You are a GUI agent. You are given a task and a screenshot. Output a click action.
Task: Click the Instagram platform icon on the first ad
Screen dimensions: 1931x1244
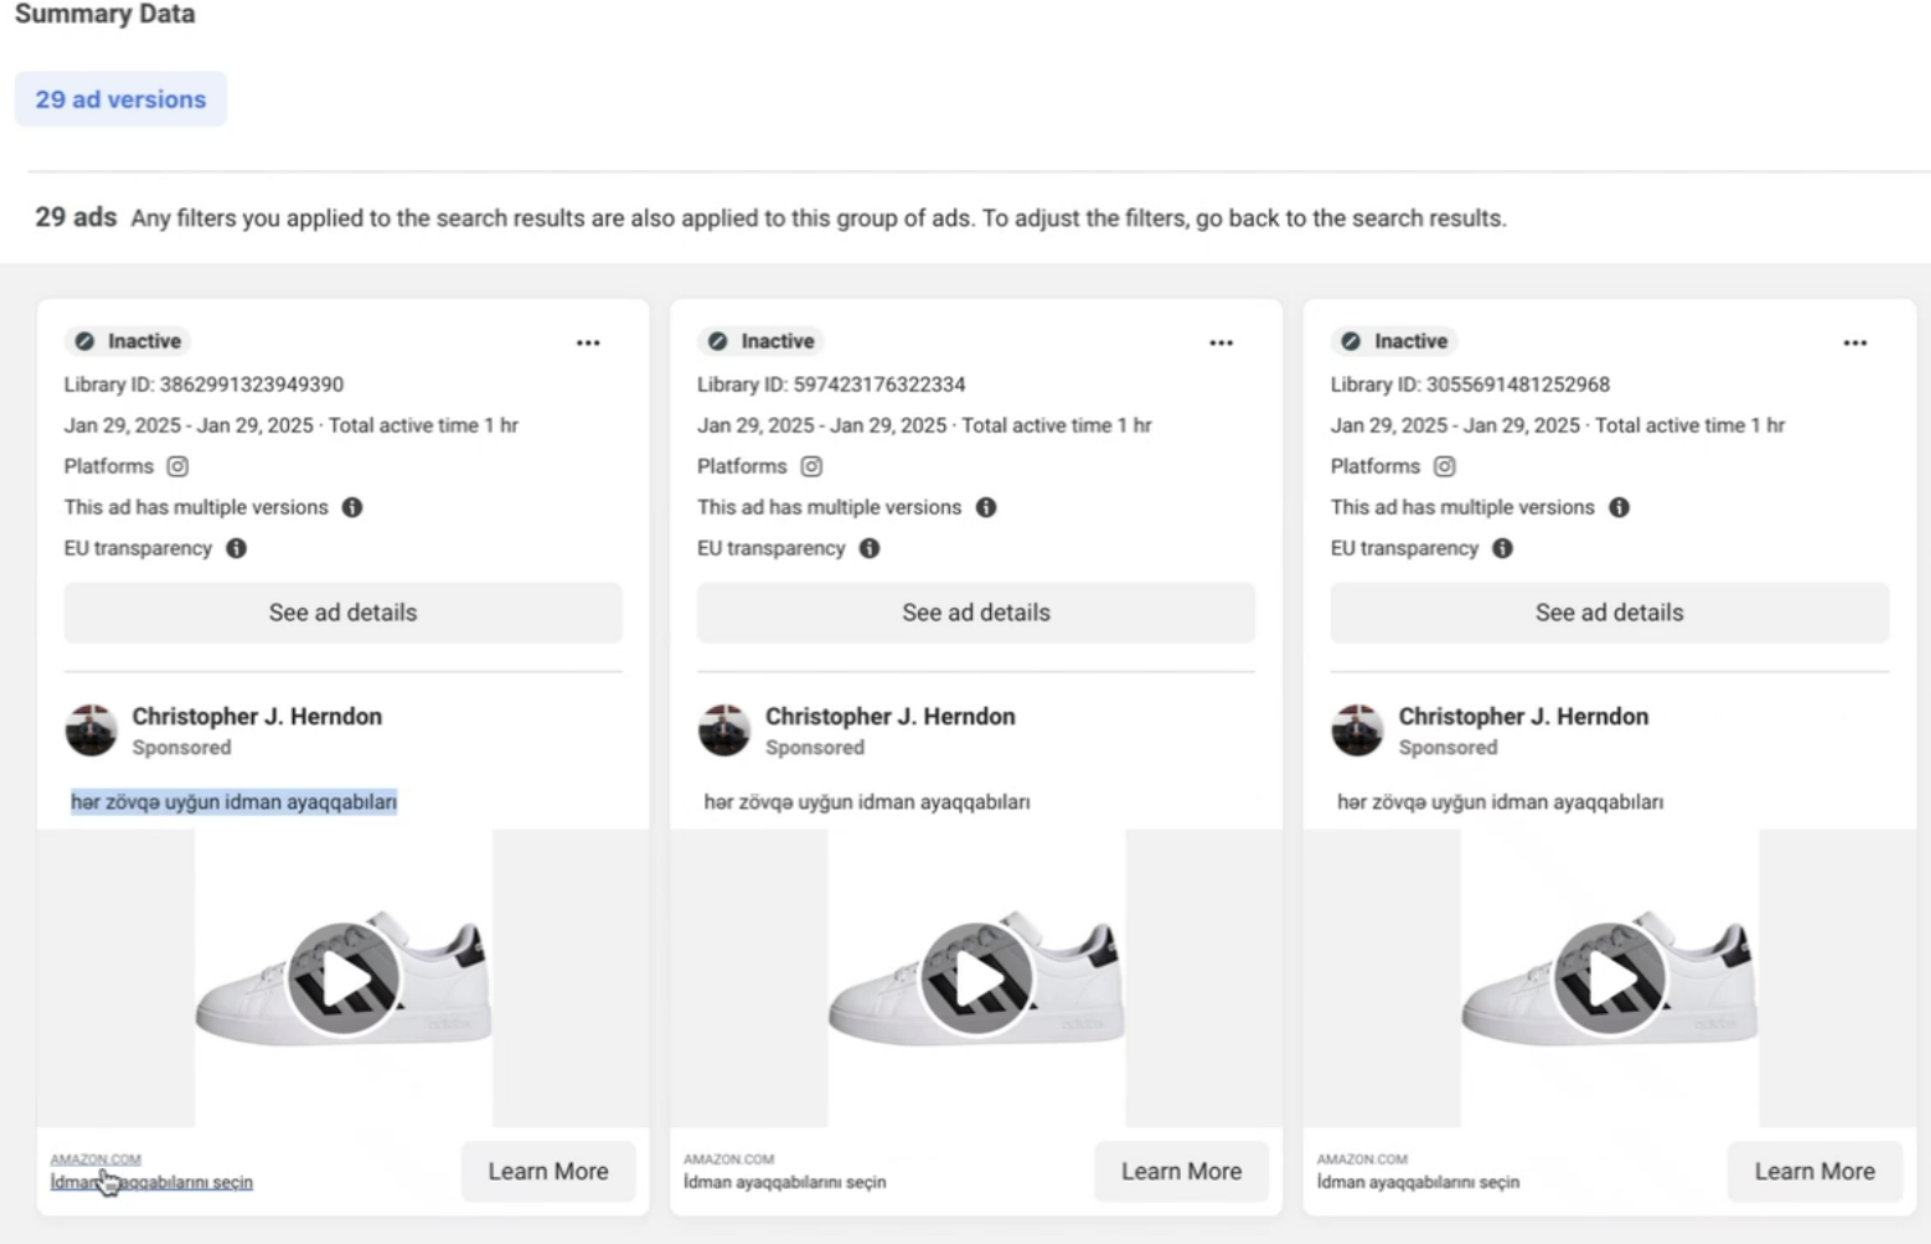point(177,466)
